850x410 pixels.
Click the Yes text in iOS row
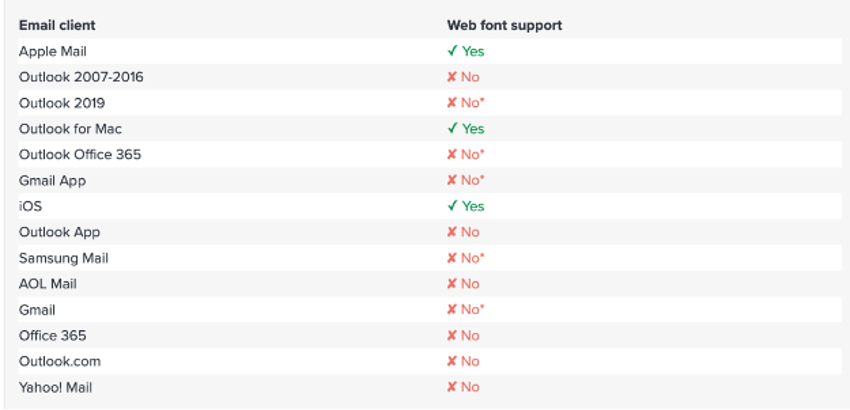coord(473,206)
